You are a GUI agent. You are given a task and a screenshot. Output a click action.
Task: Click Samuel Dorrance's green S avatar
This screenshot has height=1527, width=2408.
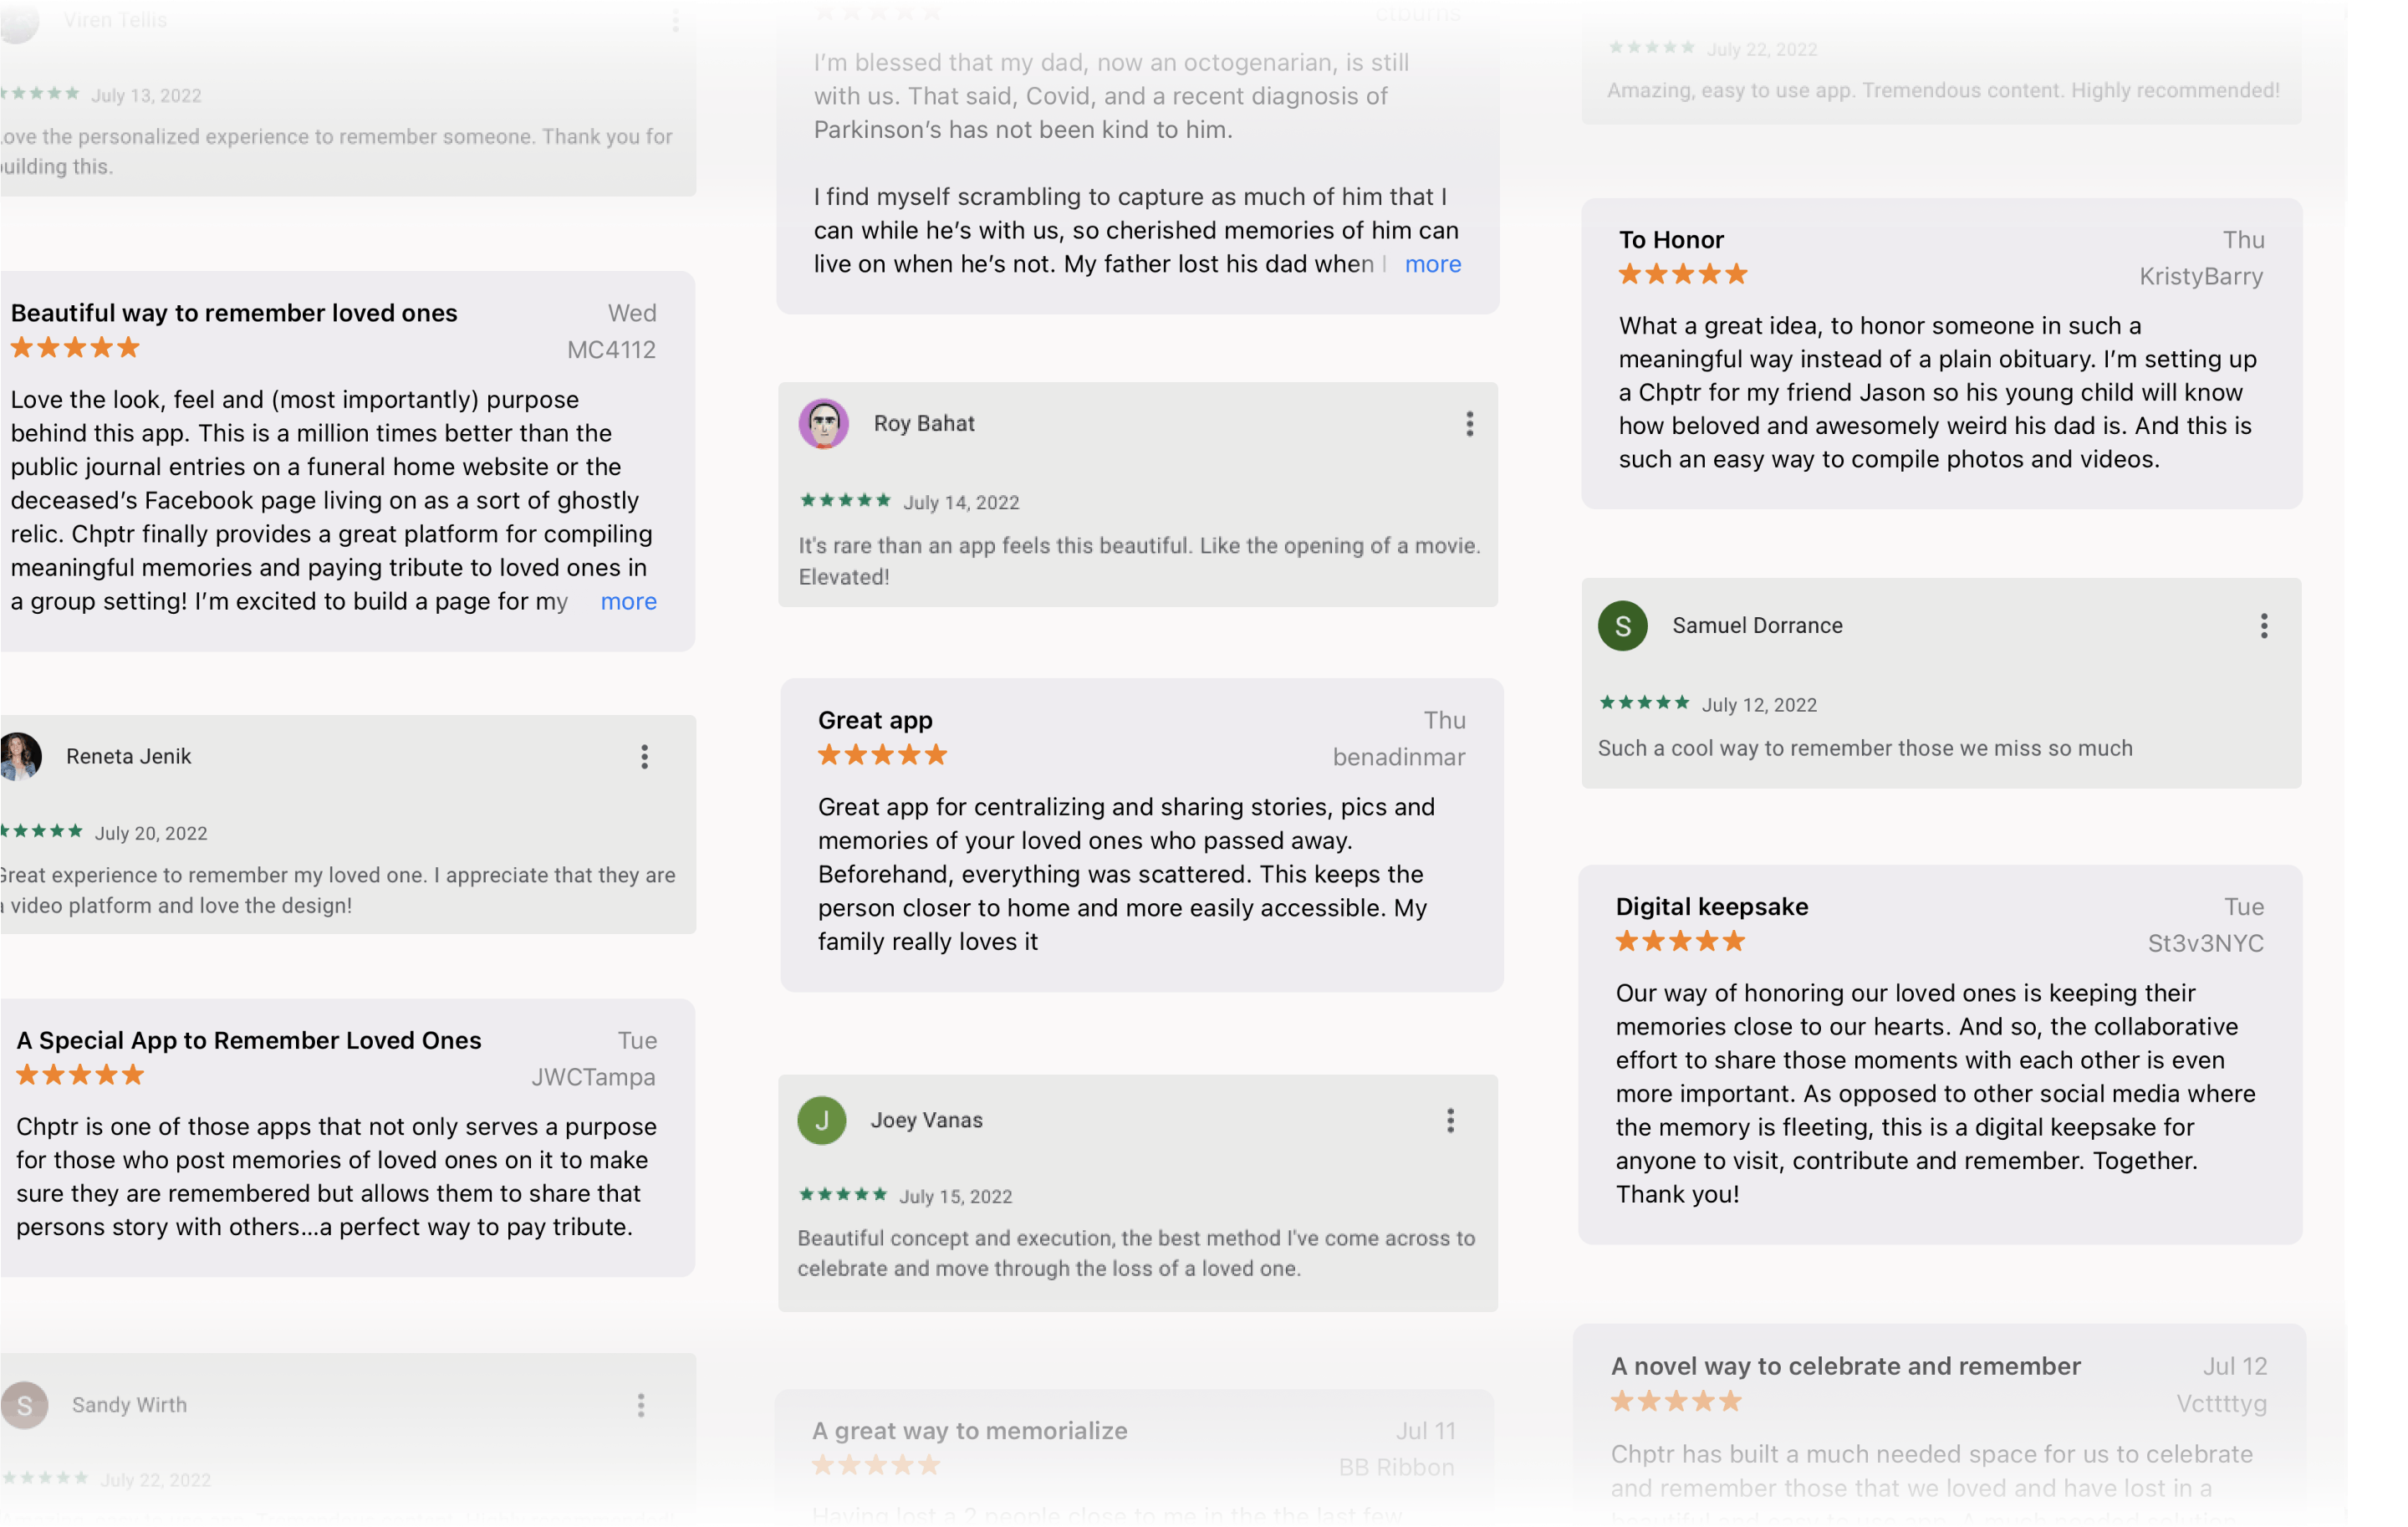pyautogui.click(x=1622, y=626)
